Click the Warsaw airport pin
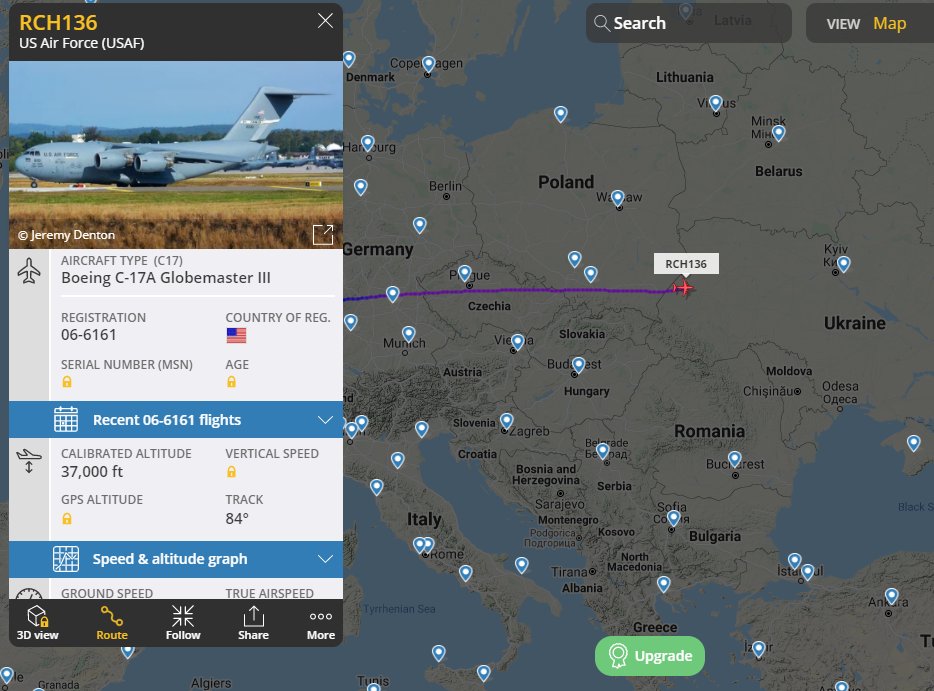Viewport: 934px width, 691px height. tap(618, 198)
